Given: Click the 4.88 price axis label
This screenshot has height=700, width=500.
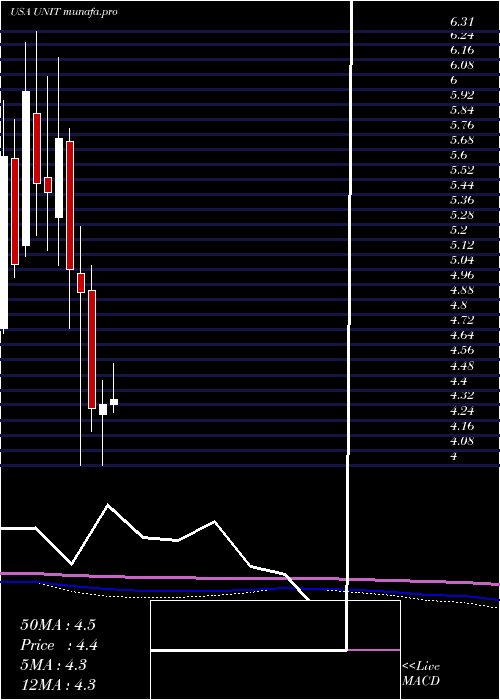Looking at the screenshot, I should coord(462,290).
